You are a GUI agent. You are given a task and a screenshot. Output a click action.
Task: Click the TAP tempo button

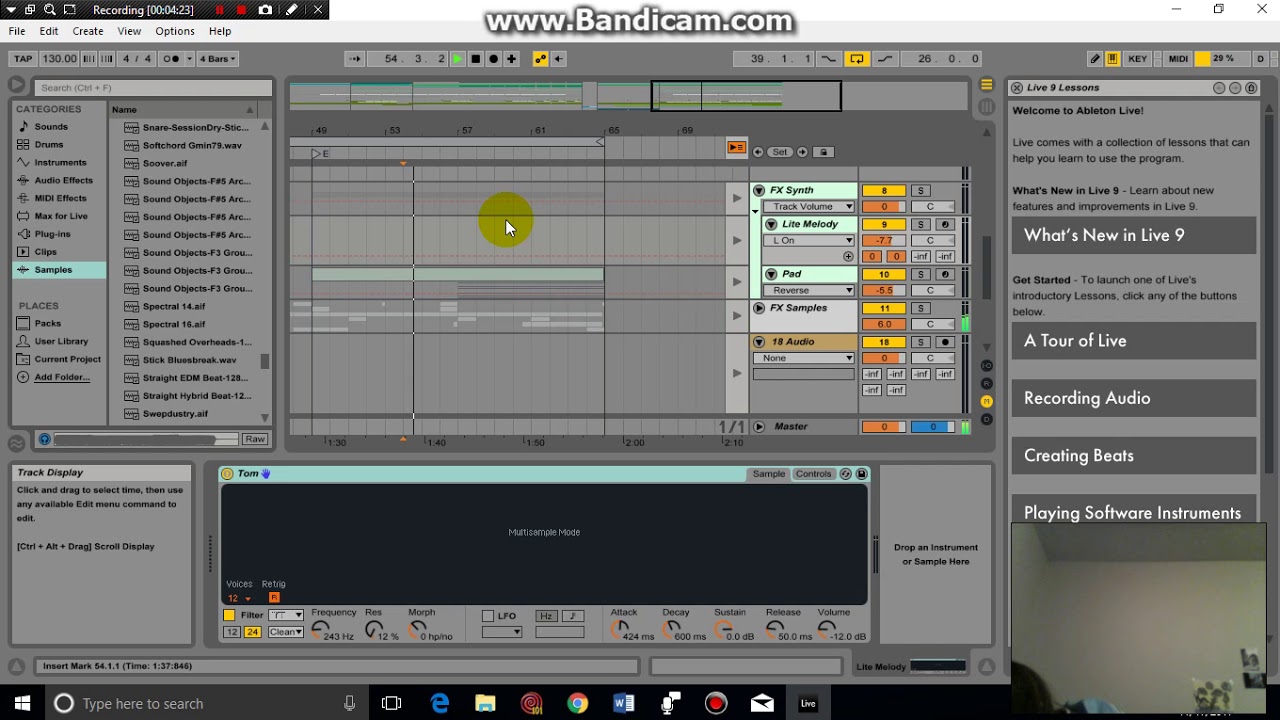pos(23,59)
